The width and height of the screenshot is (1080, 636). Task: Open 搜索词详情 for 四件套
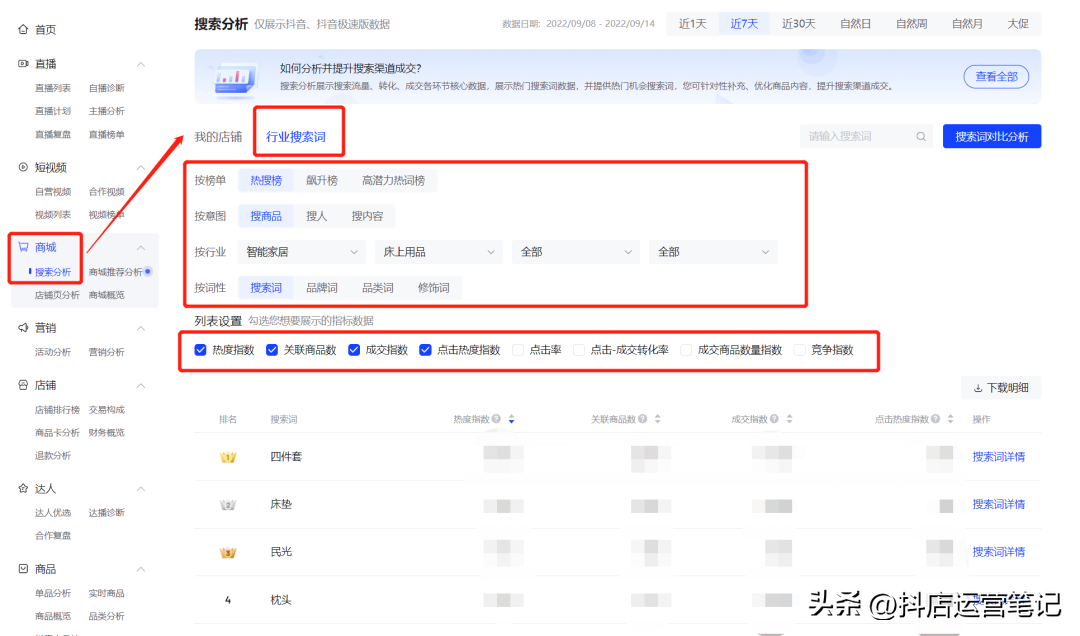click(999, 457)
